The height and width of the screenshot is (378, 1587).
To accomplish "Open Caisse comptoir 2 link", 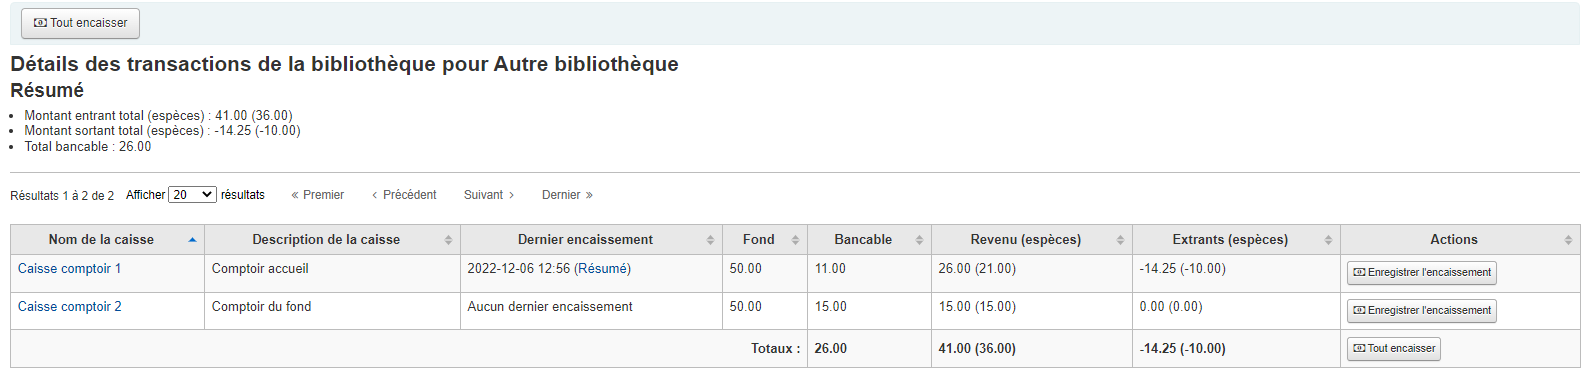I will pos(69,307).
